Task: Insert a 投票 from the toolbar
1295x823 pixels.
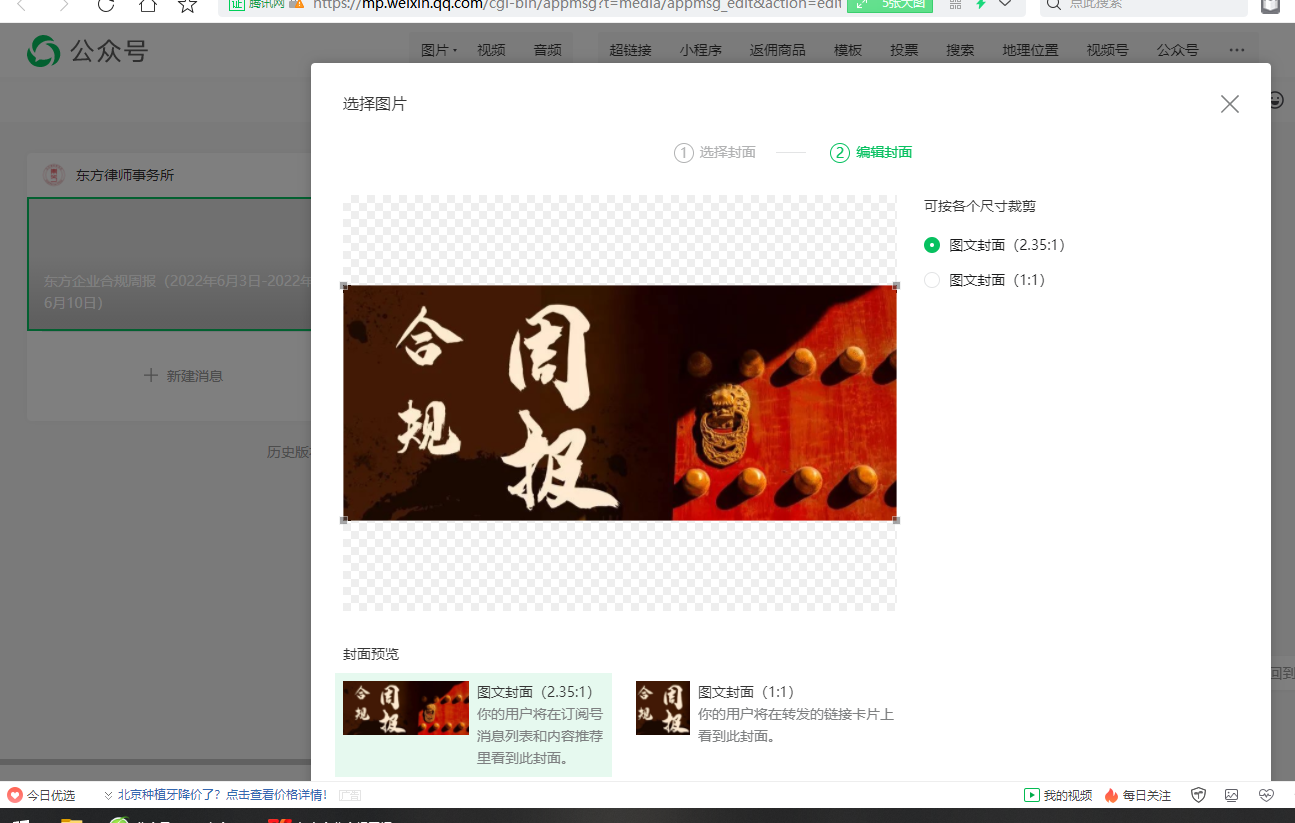Action: [904, 50]
